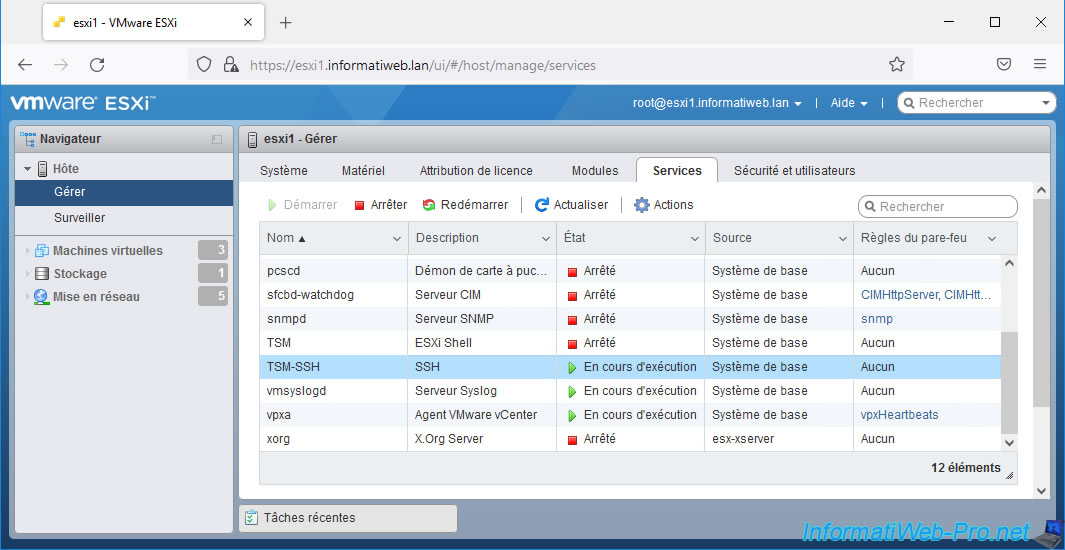
Task: Select Surveiller in the navigator
Action: pyautogui.click(x=79, y=218)
